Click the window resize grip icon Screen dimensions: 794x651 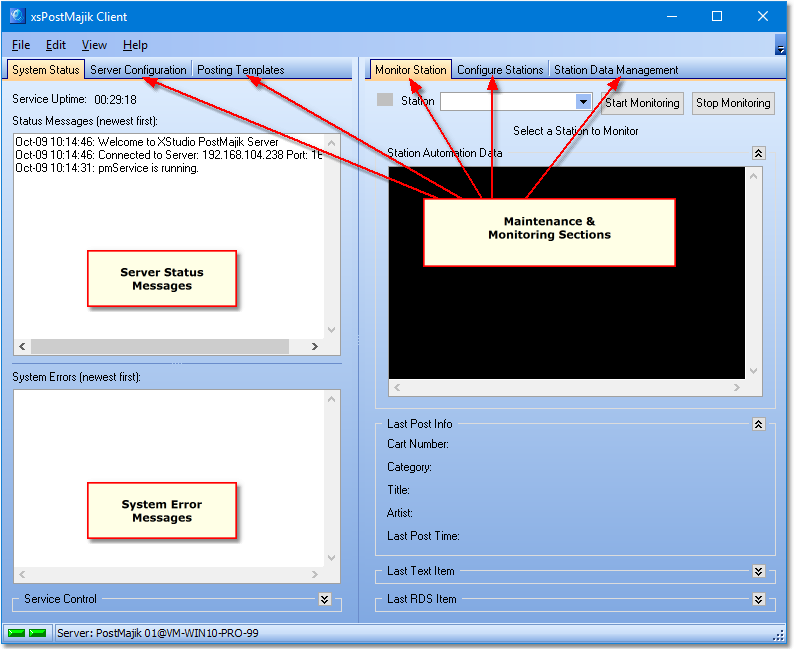(x=779, y=635)
